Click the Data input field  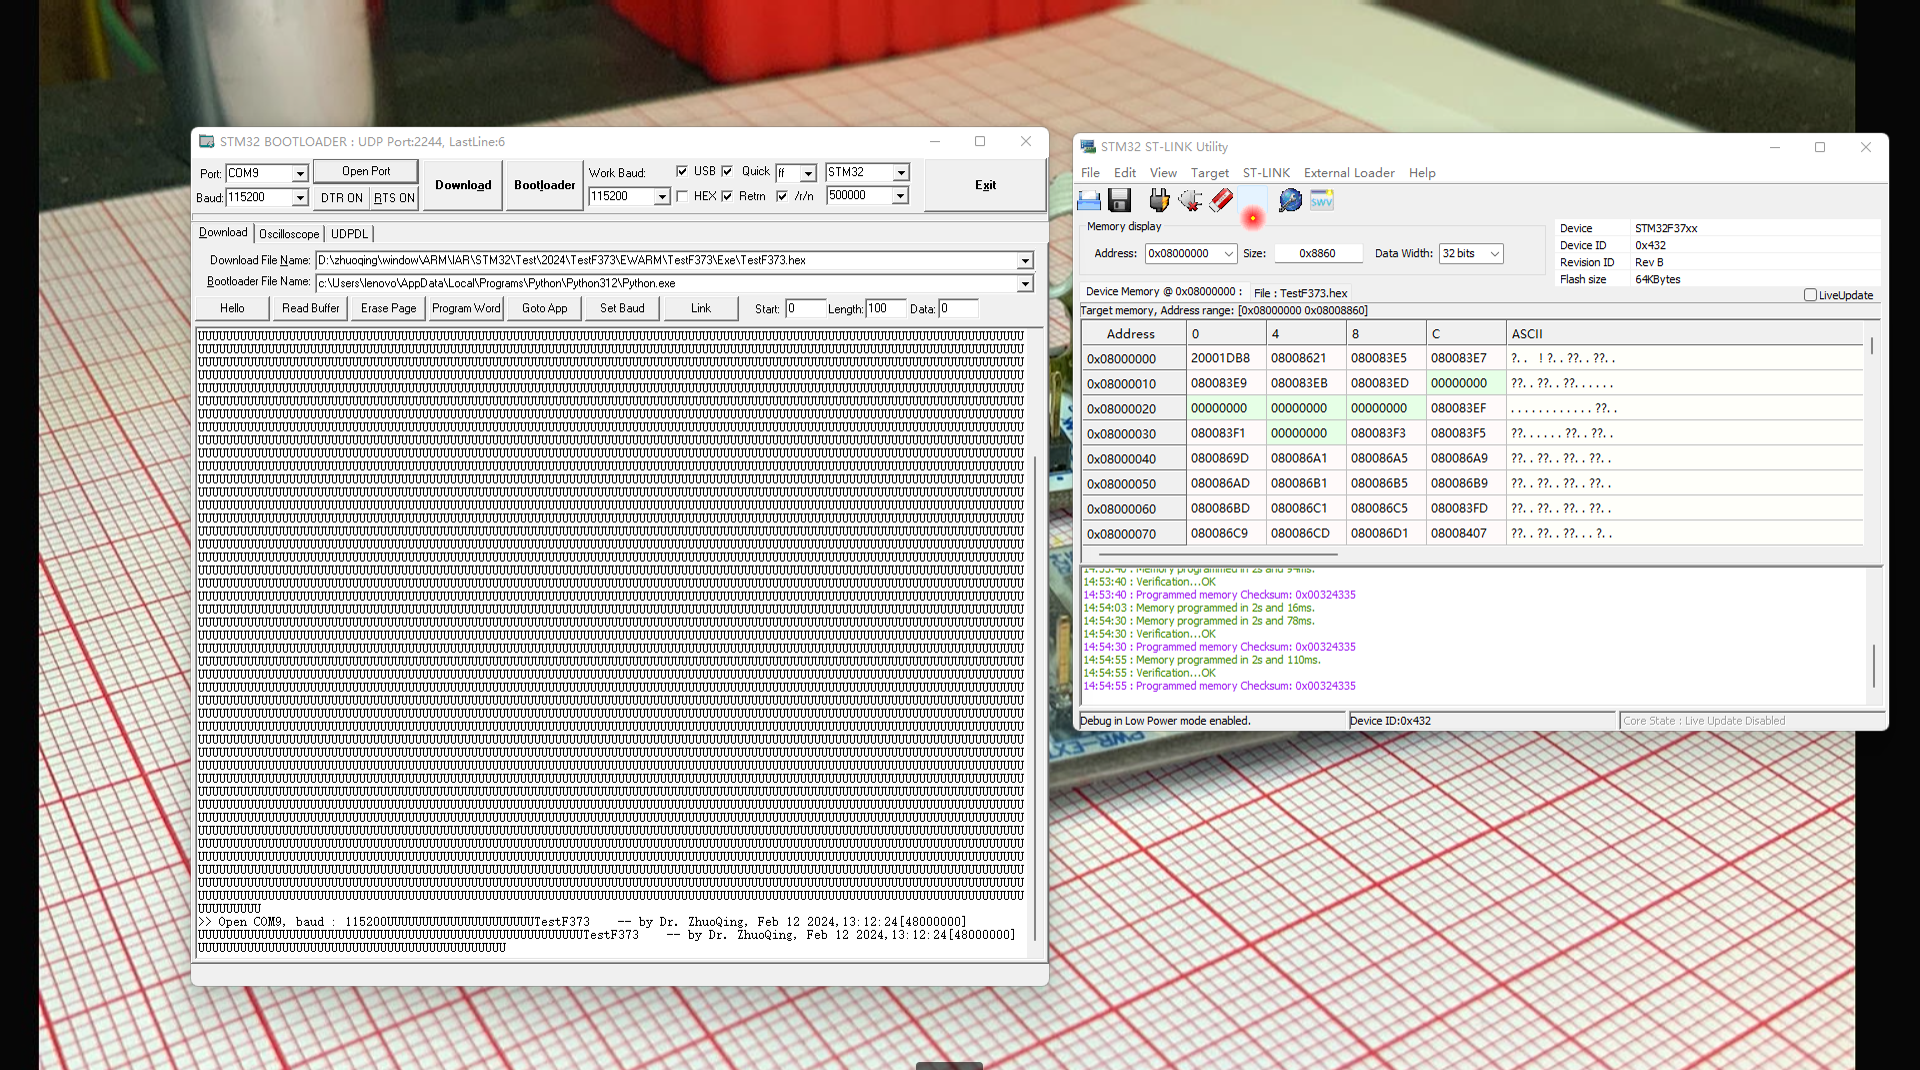(958, 308)
